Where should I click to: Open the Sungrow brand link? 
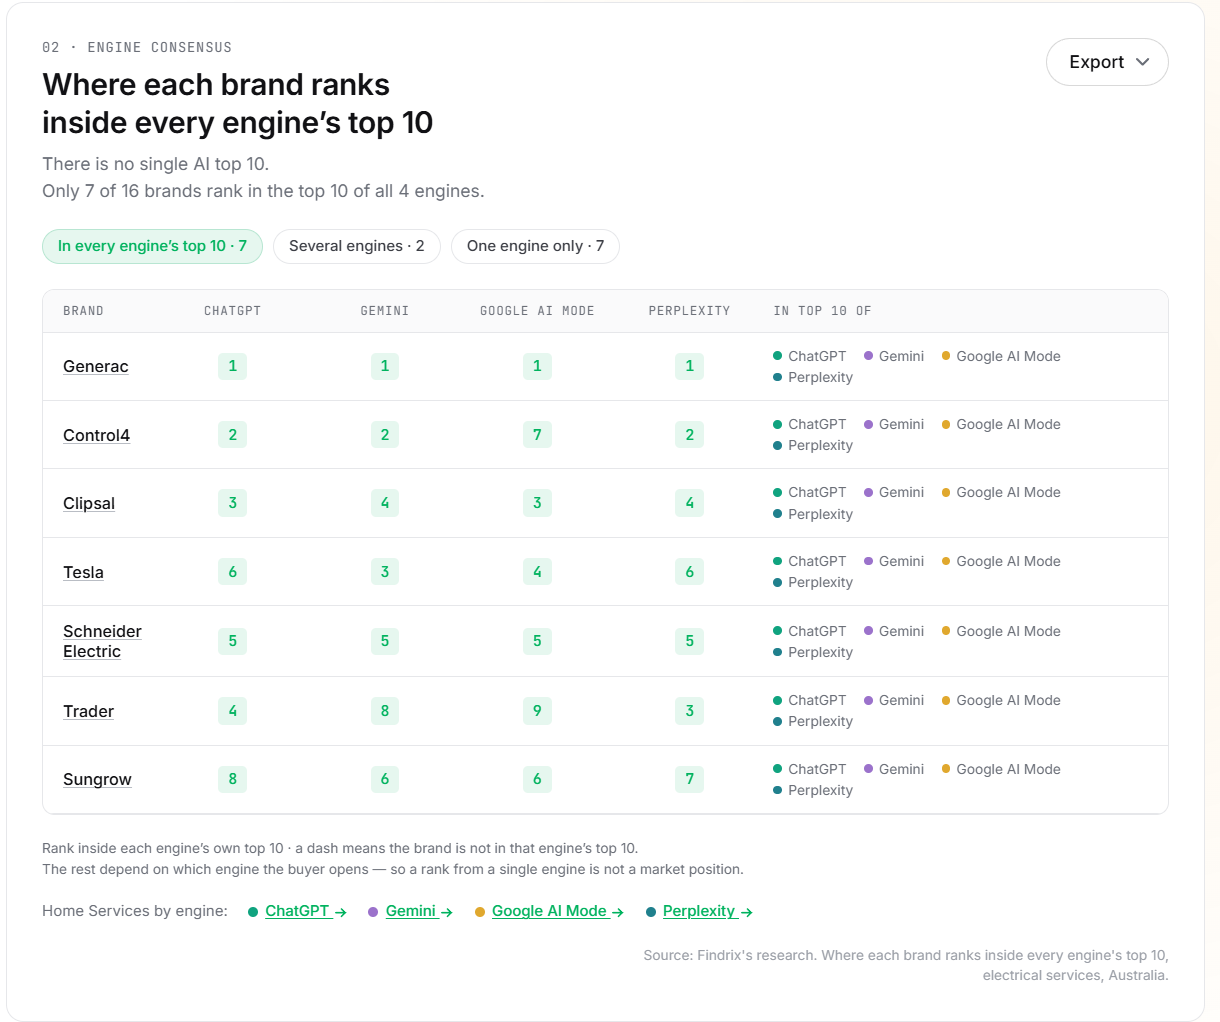[x=97, y=779]
